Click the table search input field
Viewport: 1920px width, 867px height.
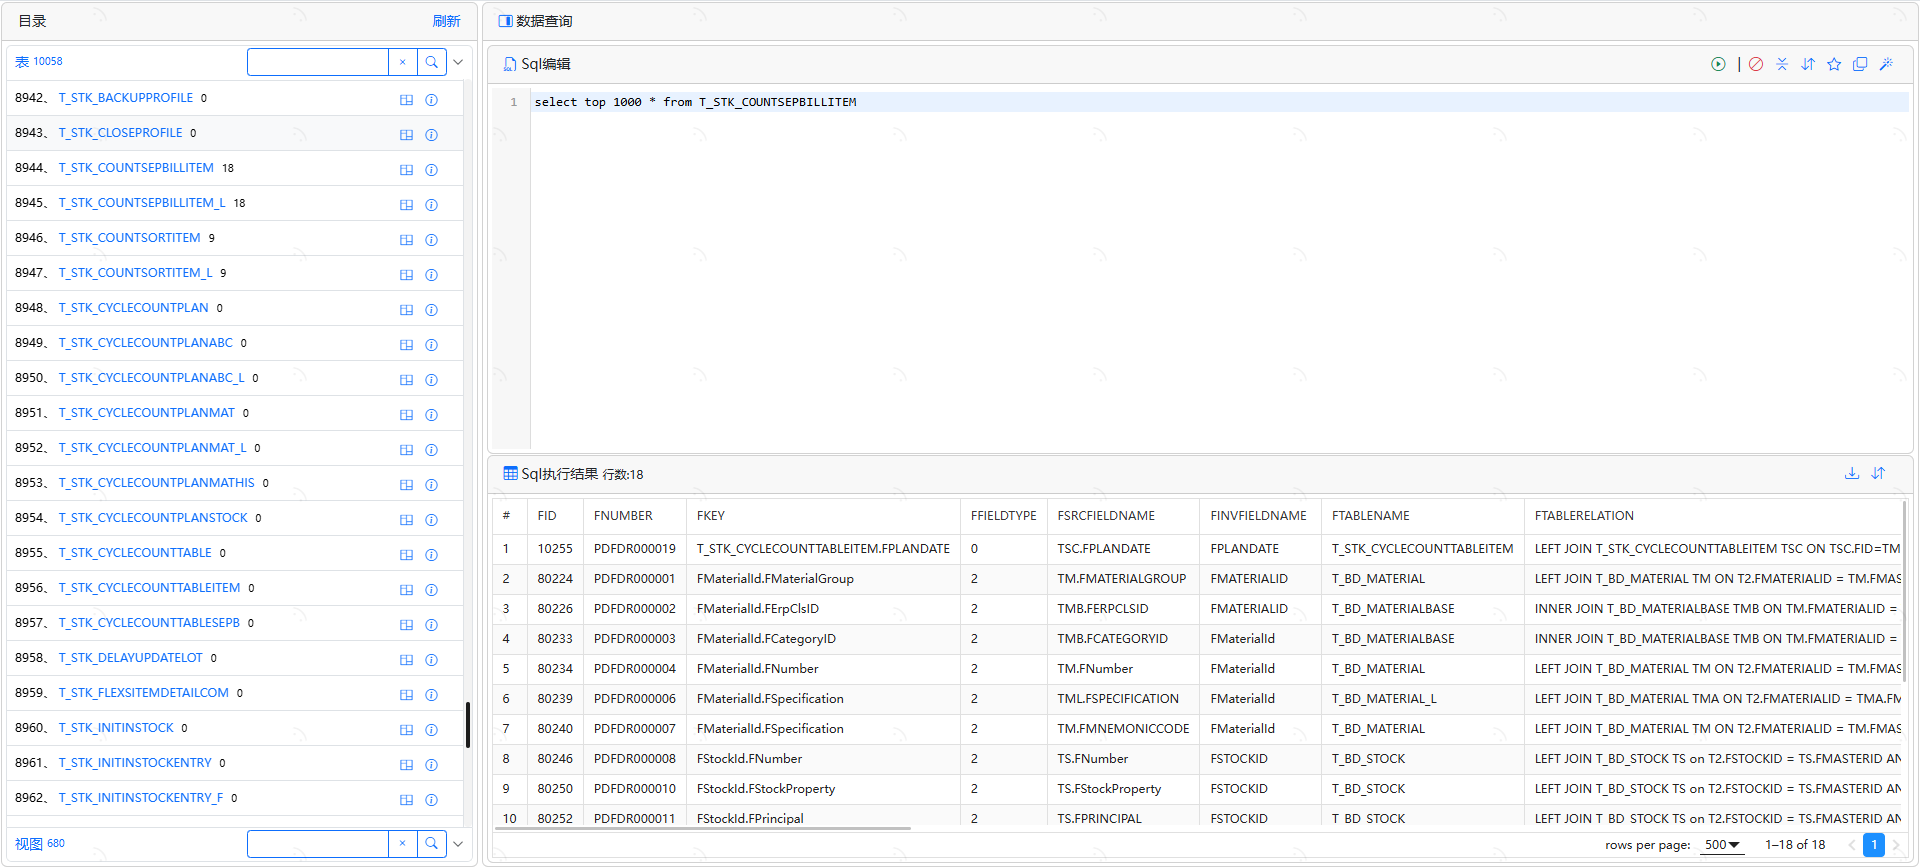(x=318, y=62)
